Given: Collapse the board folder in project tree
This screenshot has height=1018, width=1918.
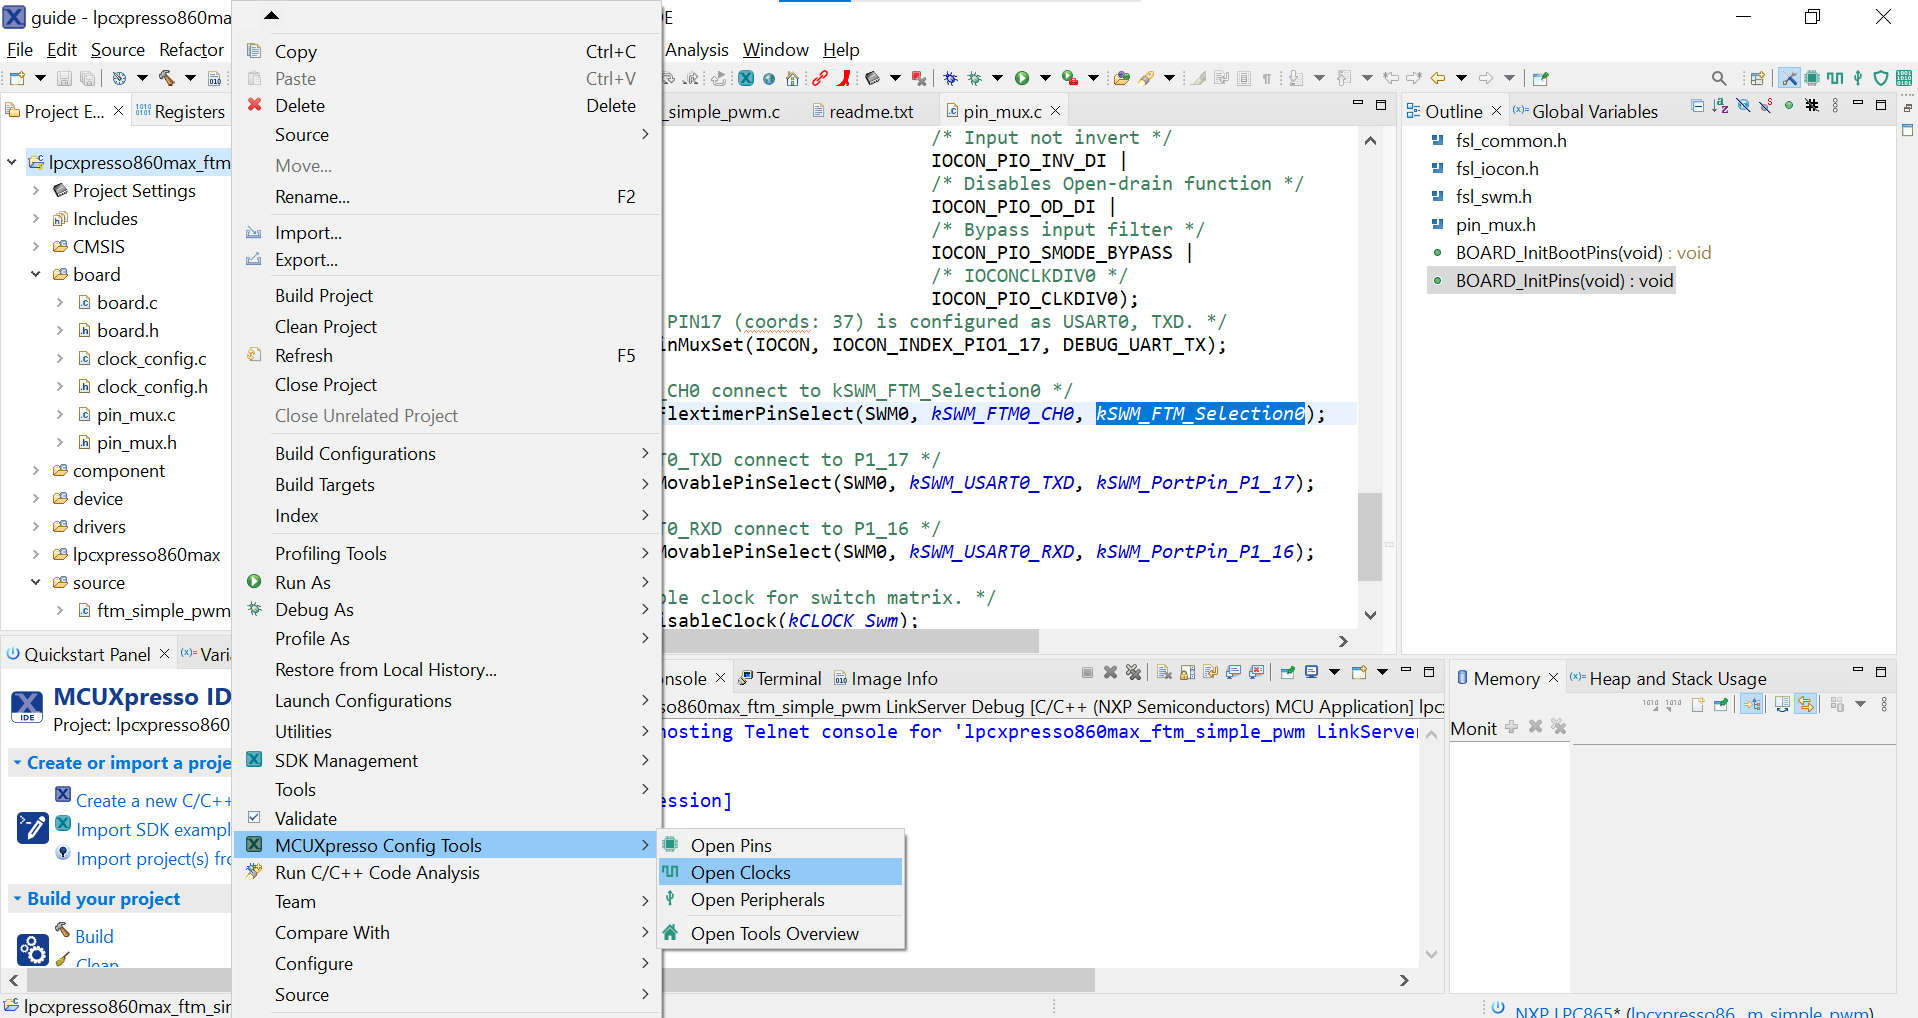Looking at the screenshot, I should coord(36,274).
